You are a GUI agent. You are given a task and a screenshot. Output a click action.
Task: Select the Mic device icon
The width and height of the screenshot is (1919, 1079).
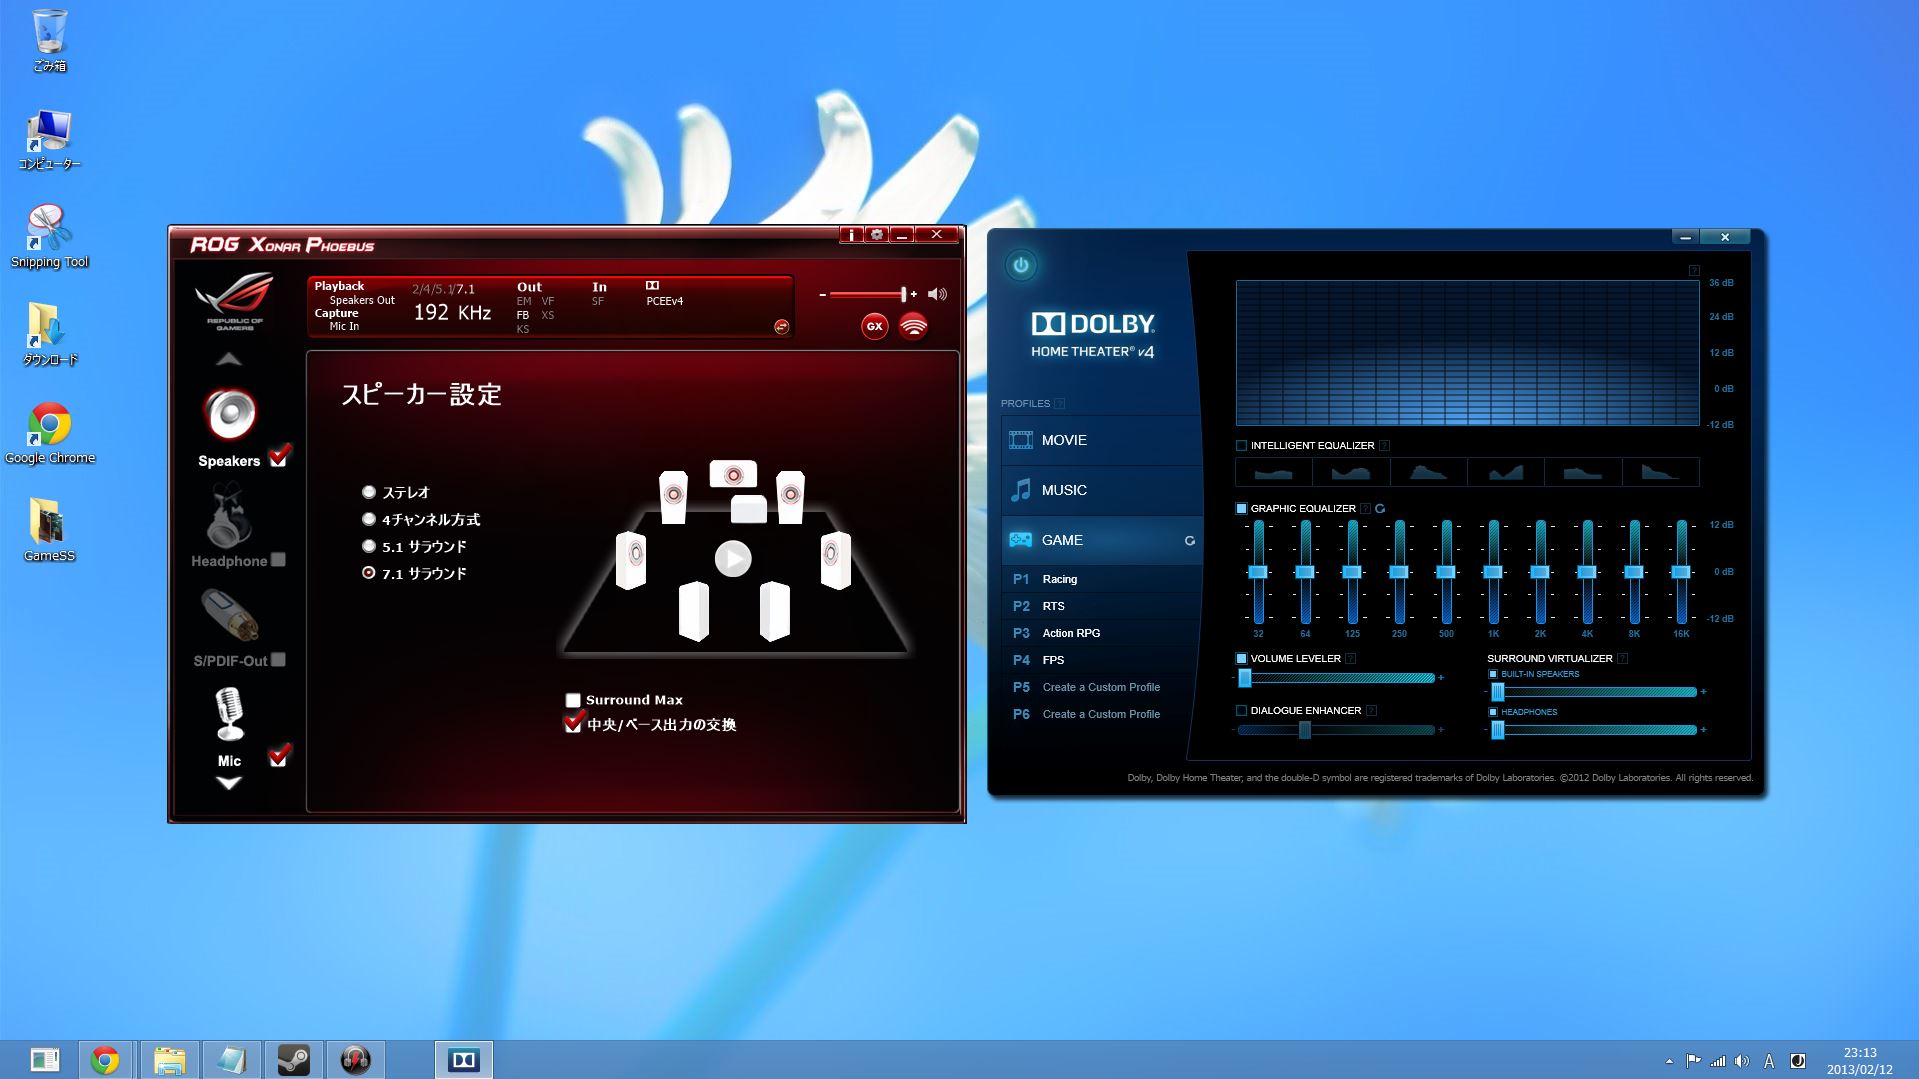tap(230, 712)
